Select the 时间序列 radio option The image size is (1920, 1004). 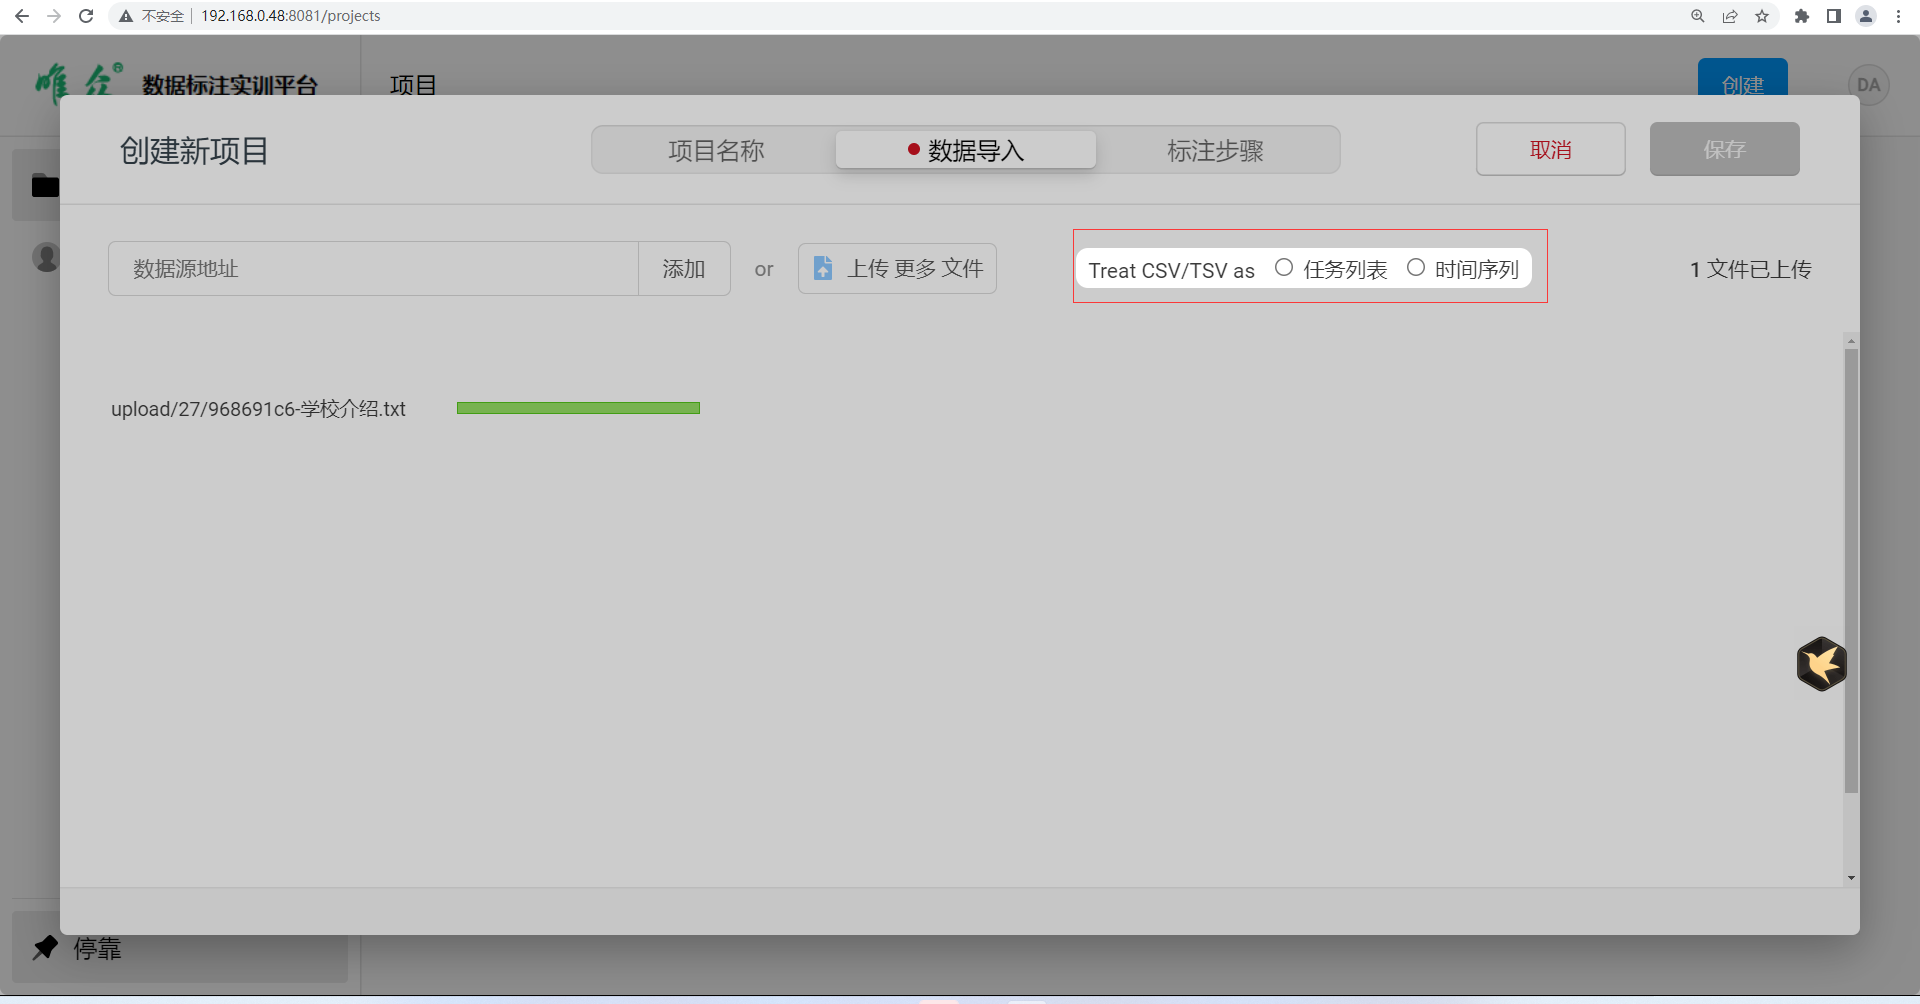click(x=1416, y=268)
